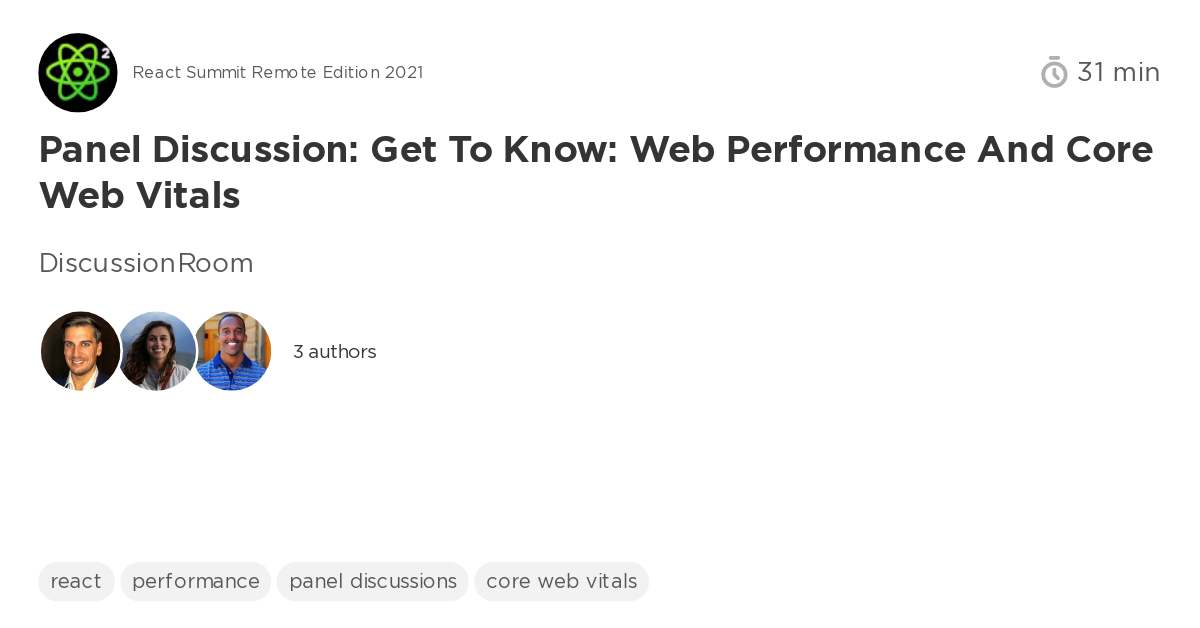Click the timer icon beside 31 min
The width and height of the screenshot is (1200, 628).
click(1054, 71)
